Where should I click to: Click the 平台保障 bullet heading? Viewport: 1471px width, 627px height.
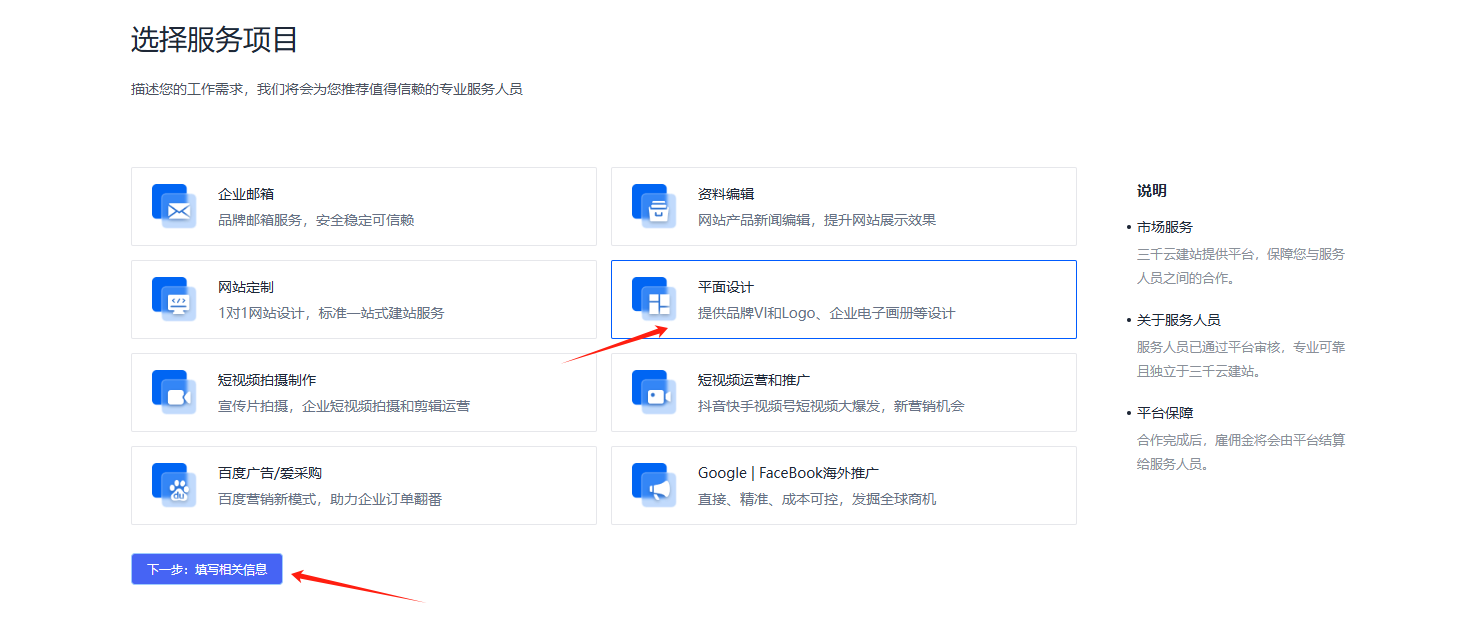coord(1165,413)
